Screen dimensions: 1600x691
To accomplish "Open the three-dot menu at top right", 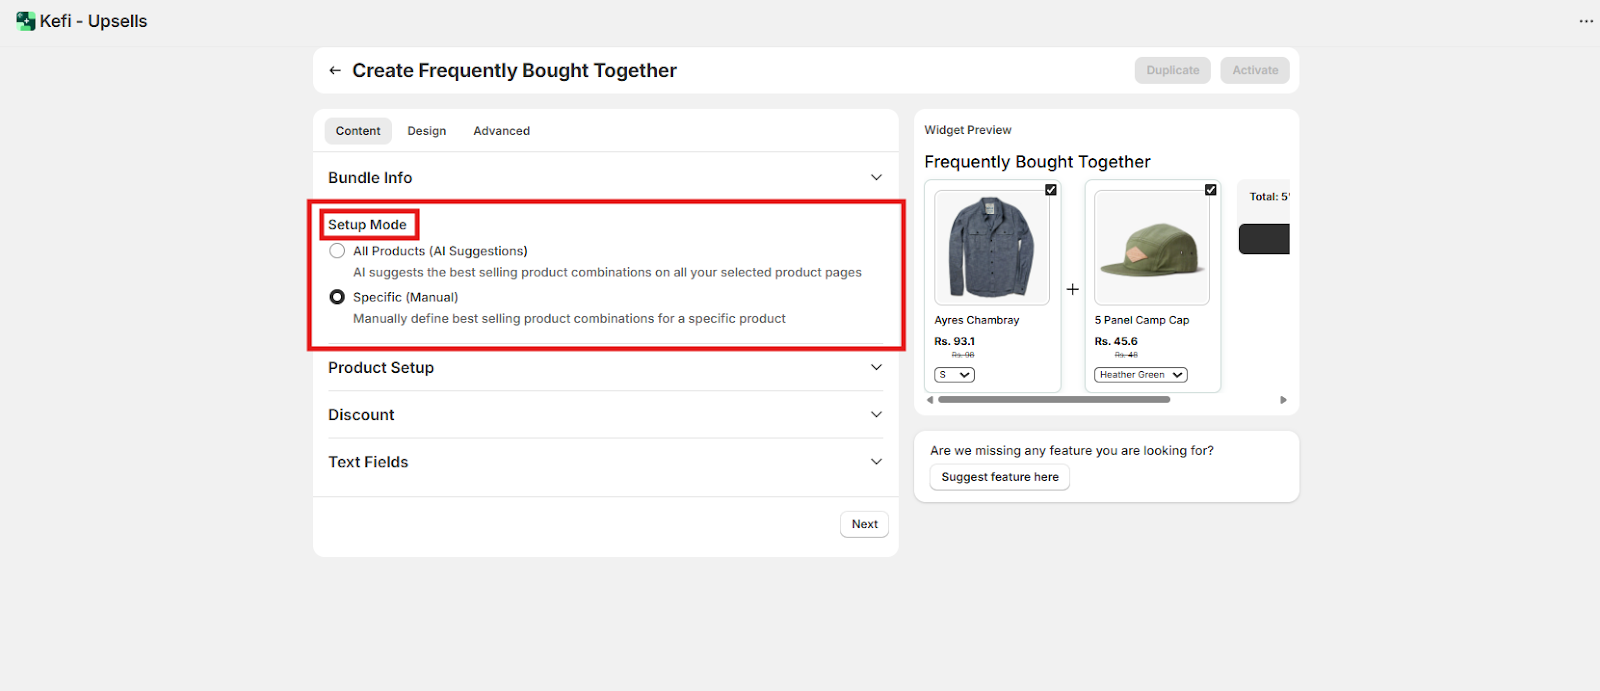I will (x=1586, y=21).
